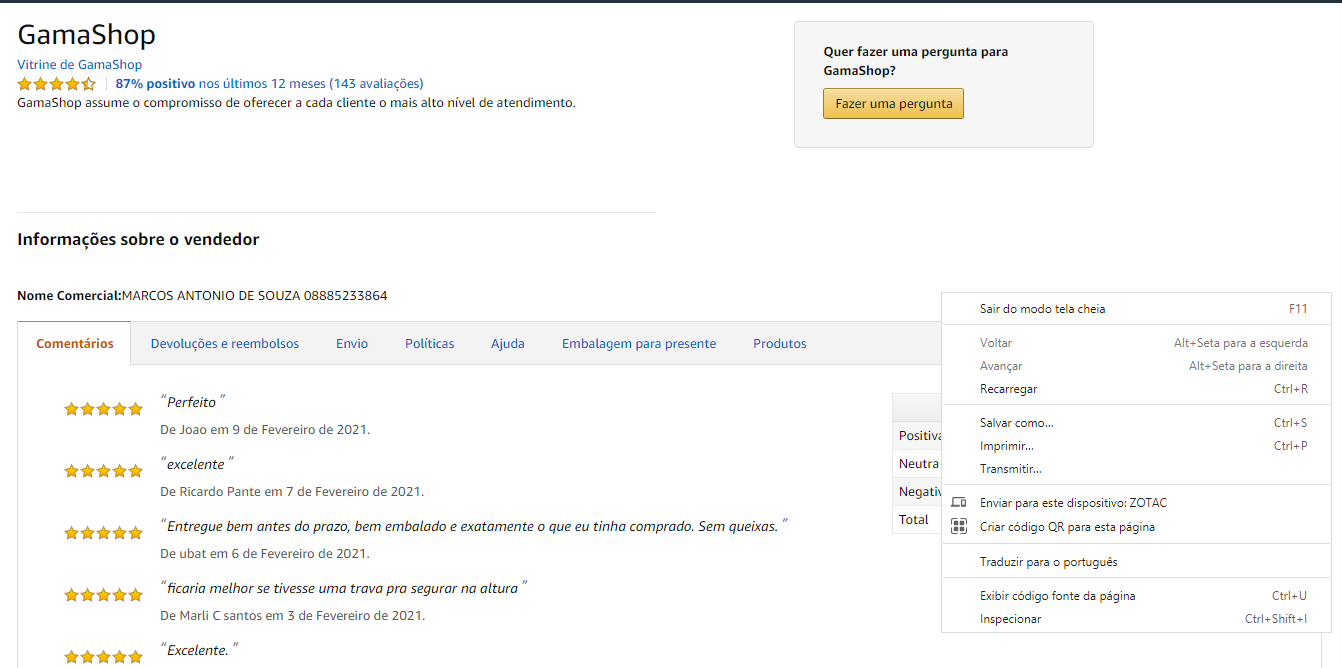Choose Recarregar from the context menu

point(1008,389)
